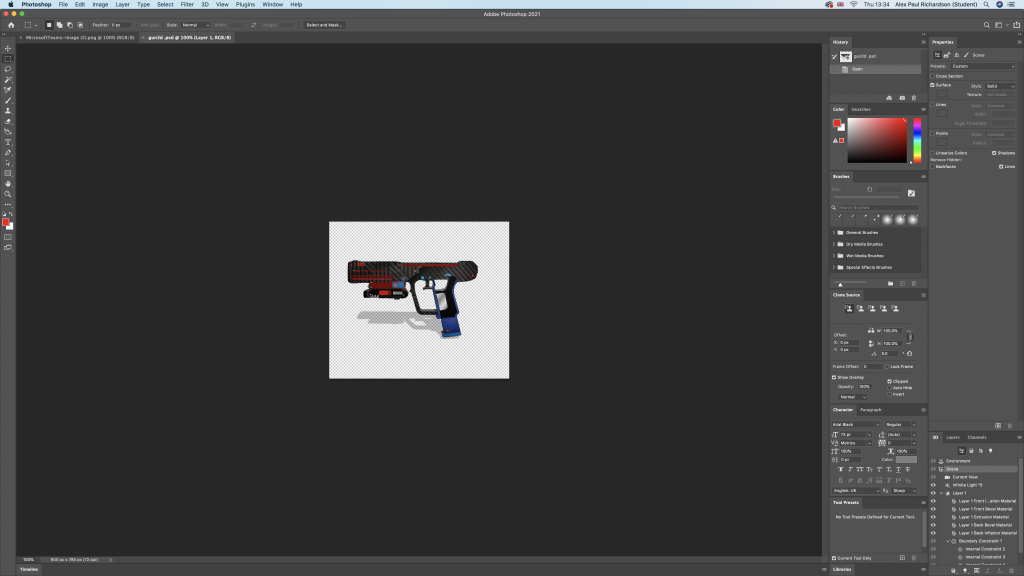This screenshot has width=1024, height=576.
Task: Switch to the Swatches tab
Action: point(861,110)
